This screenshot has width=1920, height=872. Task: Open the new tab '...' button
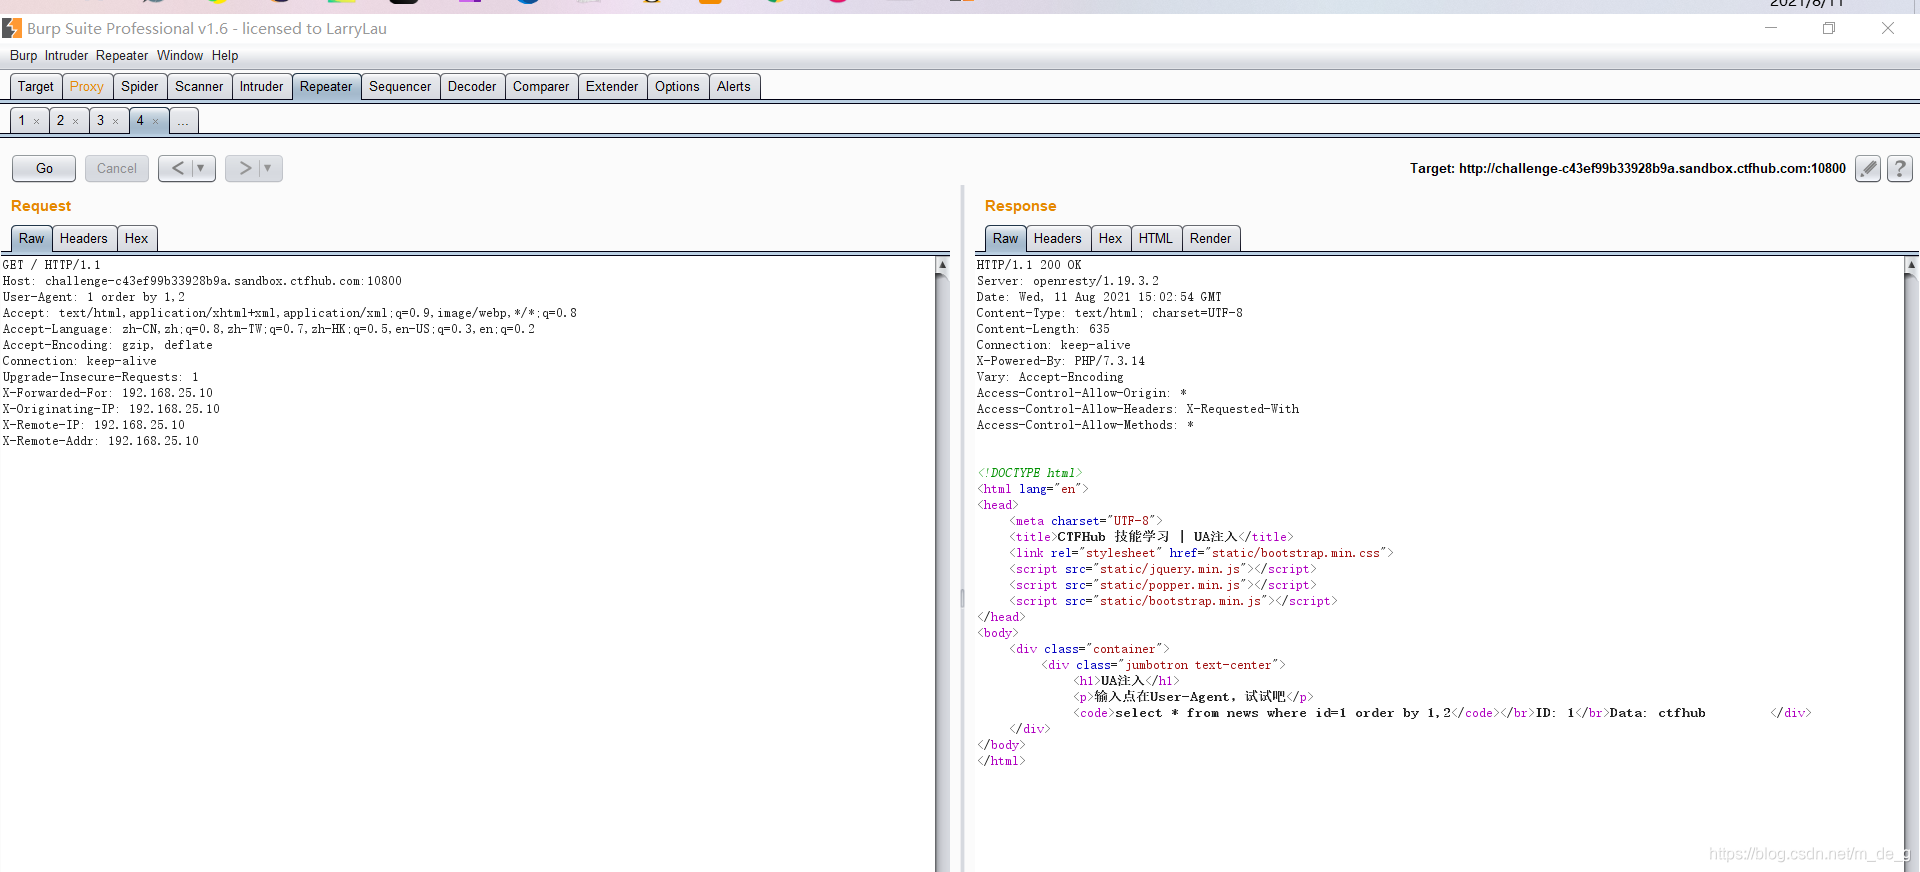point(183,121)
